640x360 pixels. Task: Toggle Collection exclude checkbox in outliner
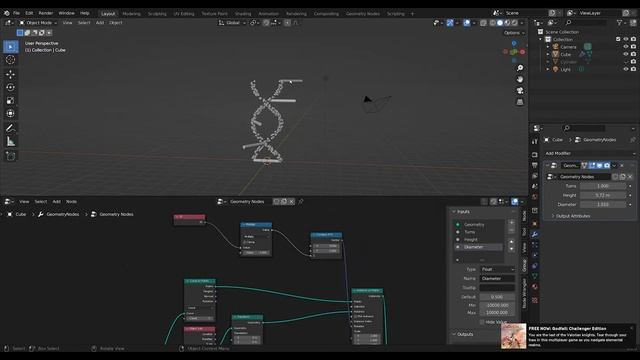[x=618, y=39]
